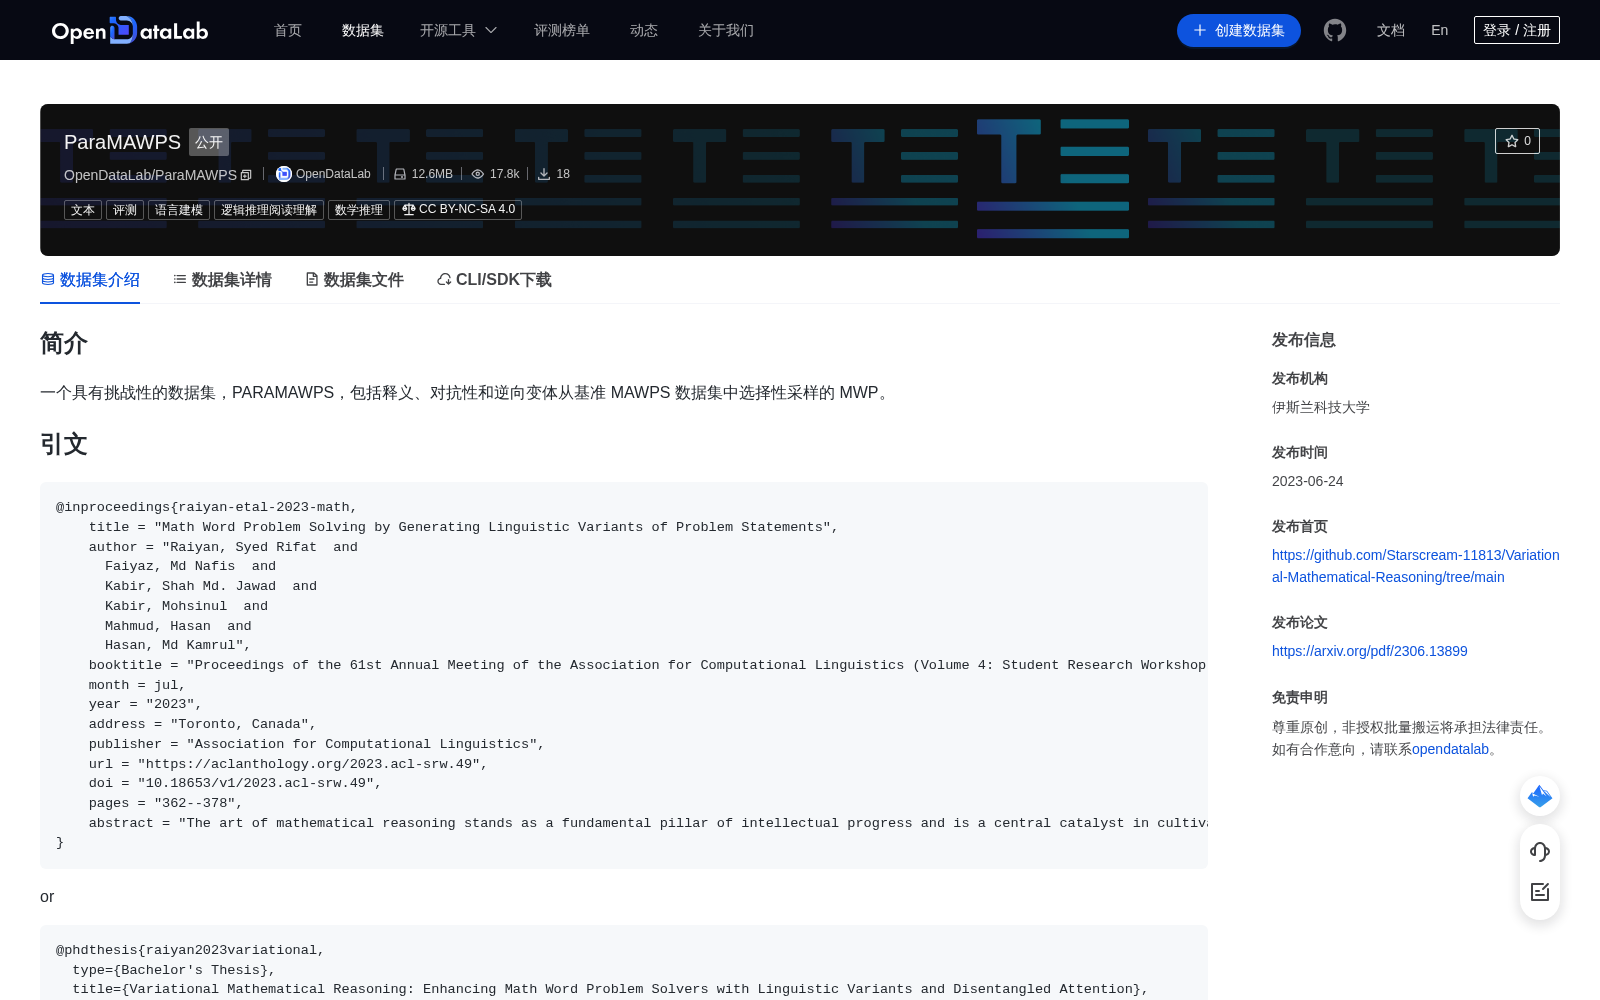Open 评测榜单 in the navbar
The image size is (1600, 1000).
pos(562,30)
